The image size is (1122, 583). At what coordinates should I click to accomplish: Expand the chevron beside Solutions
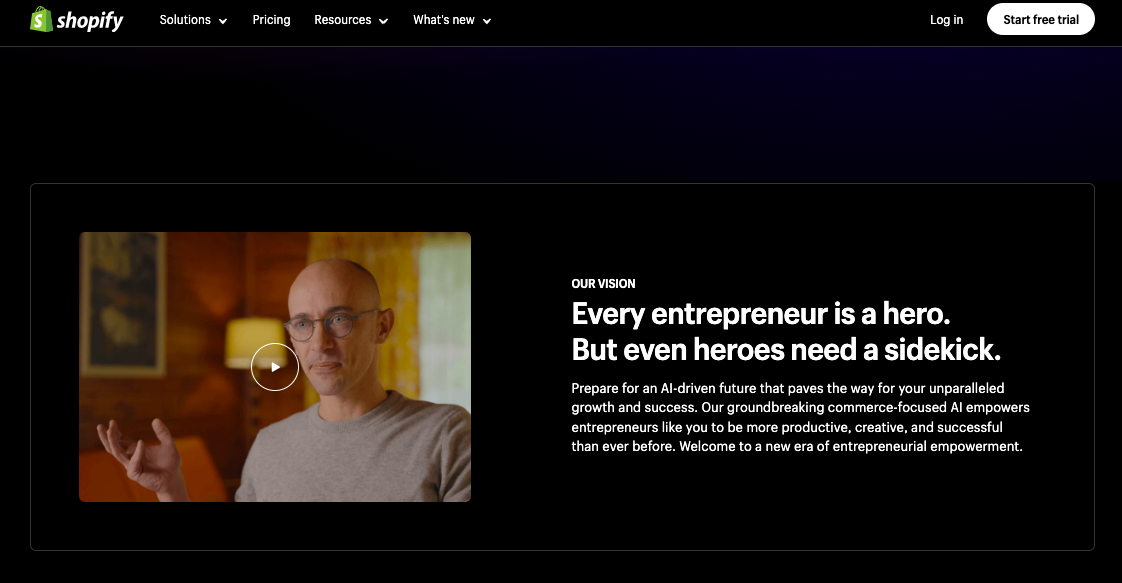(223, 21)
